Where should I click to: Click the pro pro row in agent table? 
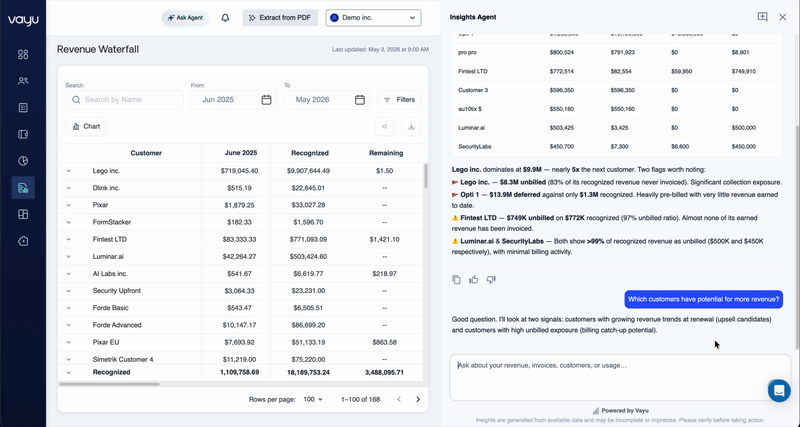tap(617, 53)
